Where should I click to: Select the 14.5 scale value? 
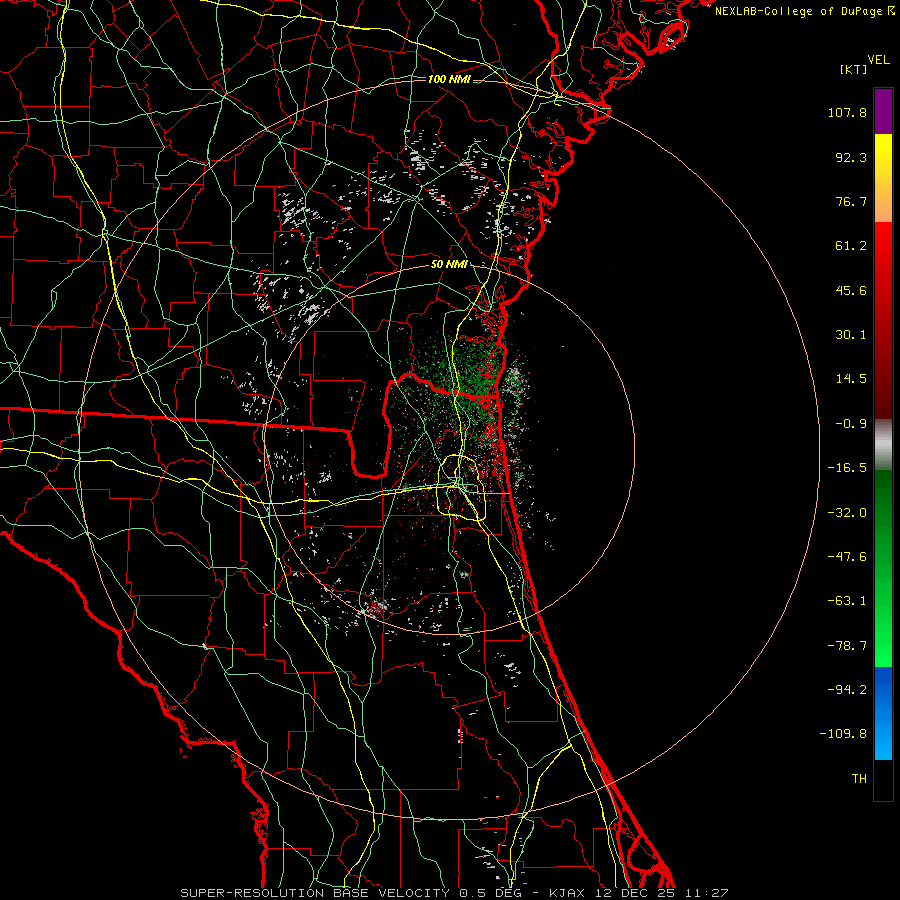click(x=851, y=379)
